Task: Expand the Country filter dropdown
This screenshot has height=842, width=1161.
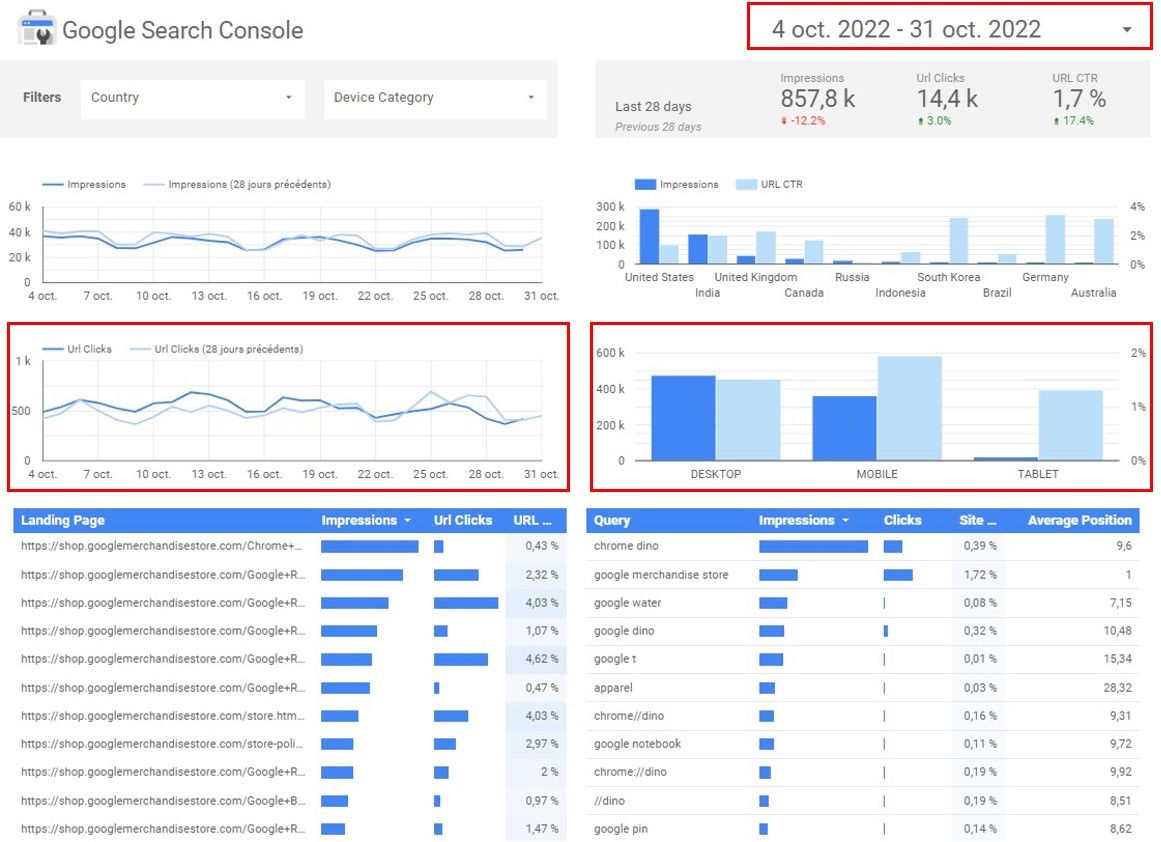Action: tap(193, 98)
